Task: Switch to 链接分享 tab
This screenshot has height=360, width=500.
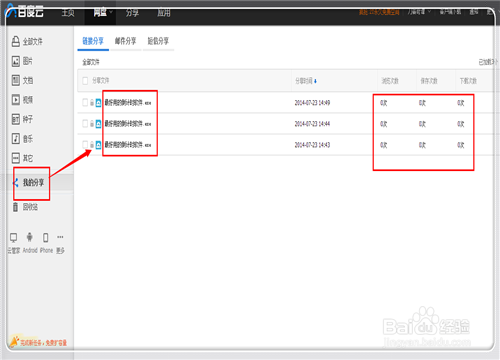Action: pyautogui.click(x=93, y=41)
